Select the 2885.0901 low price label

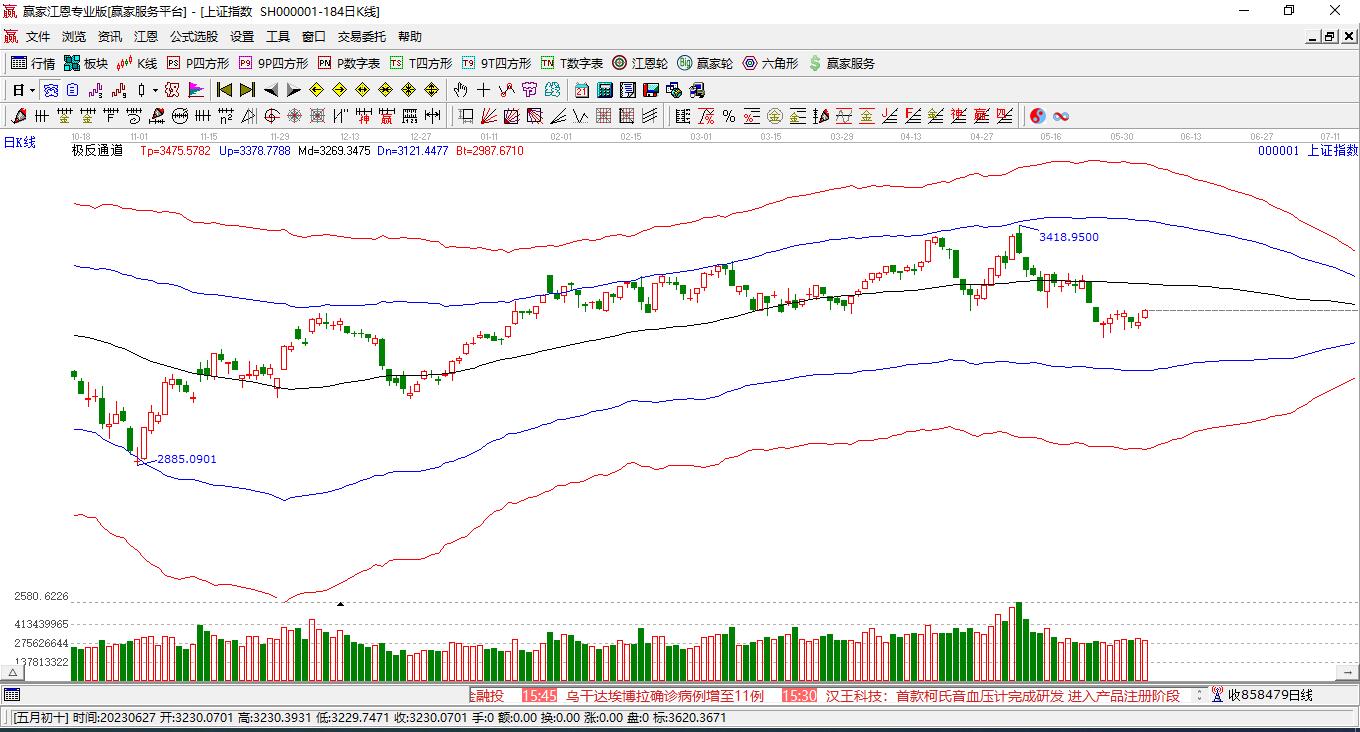(x=186, y=459)
